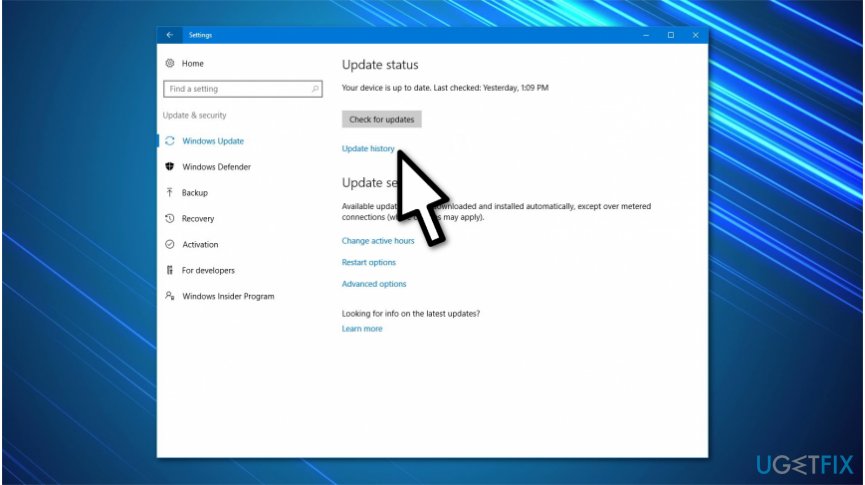
Task: Click 'Looking for info on the latest updates?'
Action: pos(410,313)
